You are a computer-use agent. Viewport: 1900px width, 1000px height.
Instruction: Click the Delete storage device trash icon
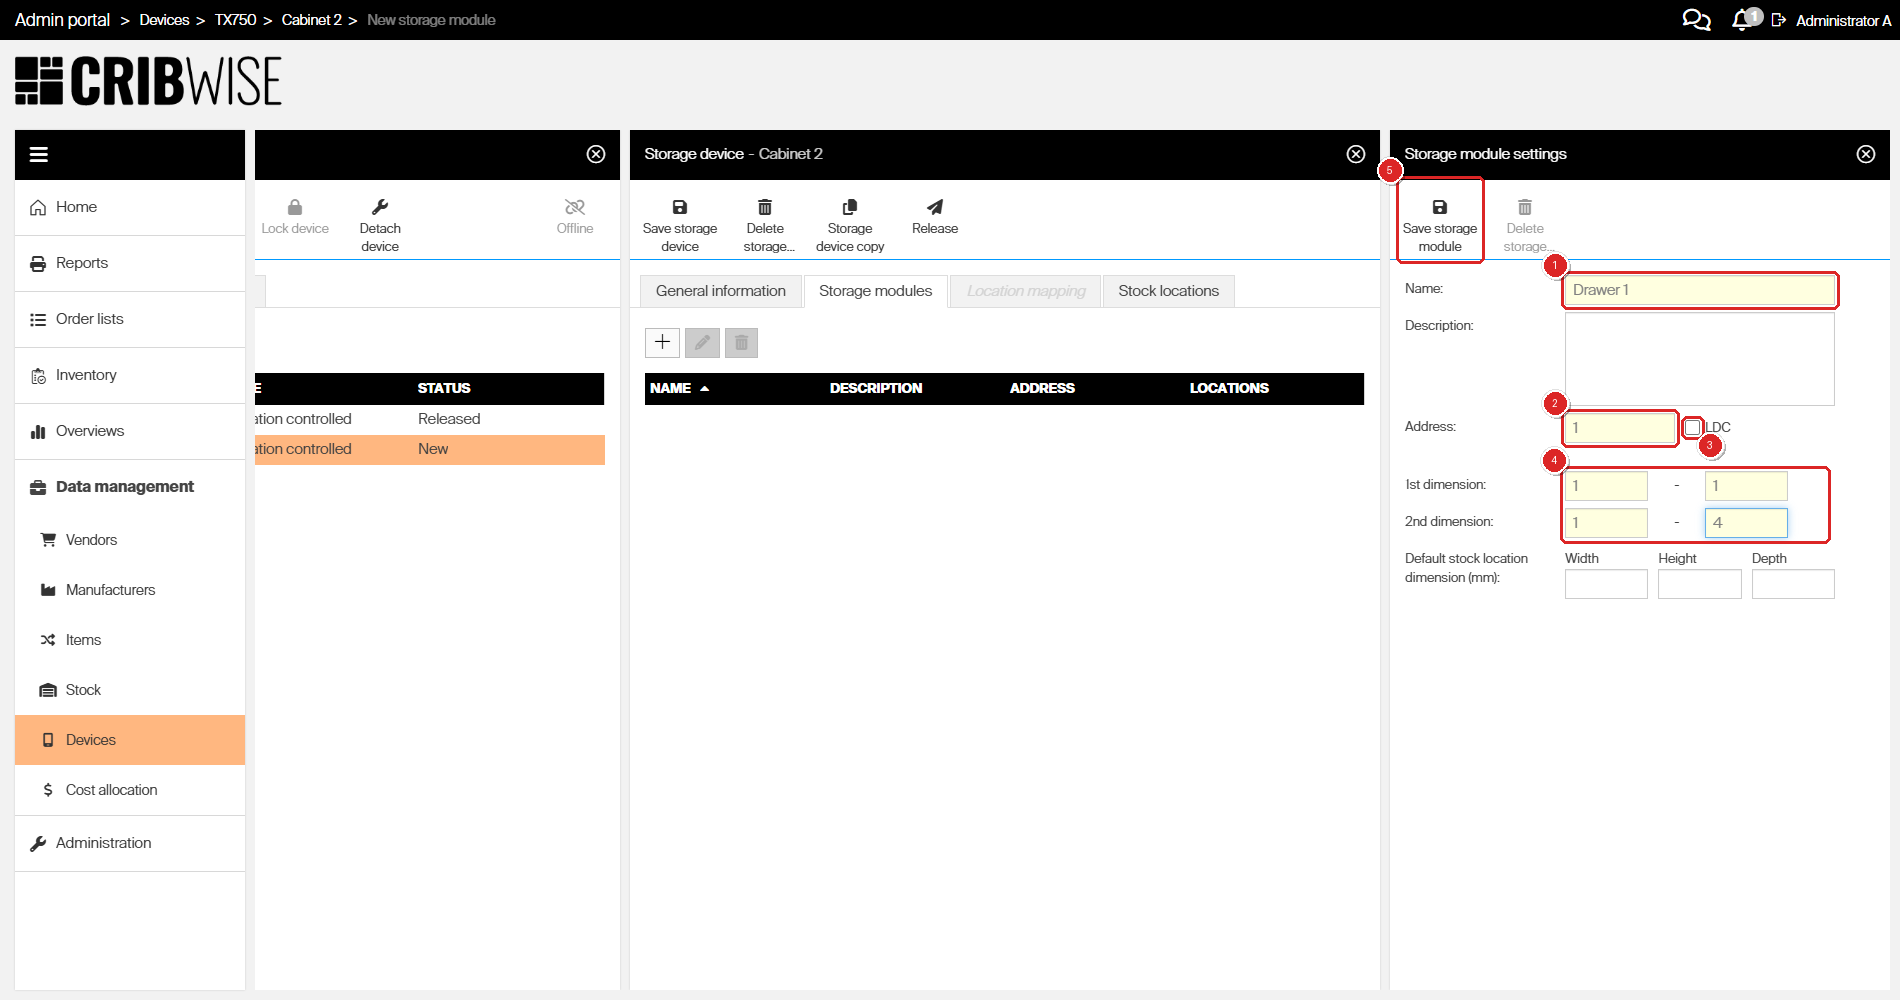tap(764, 207)
